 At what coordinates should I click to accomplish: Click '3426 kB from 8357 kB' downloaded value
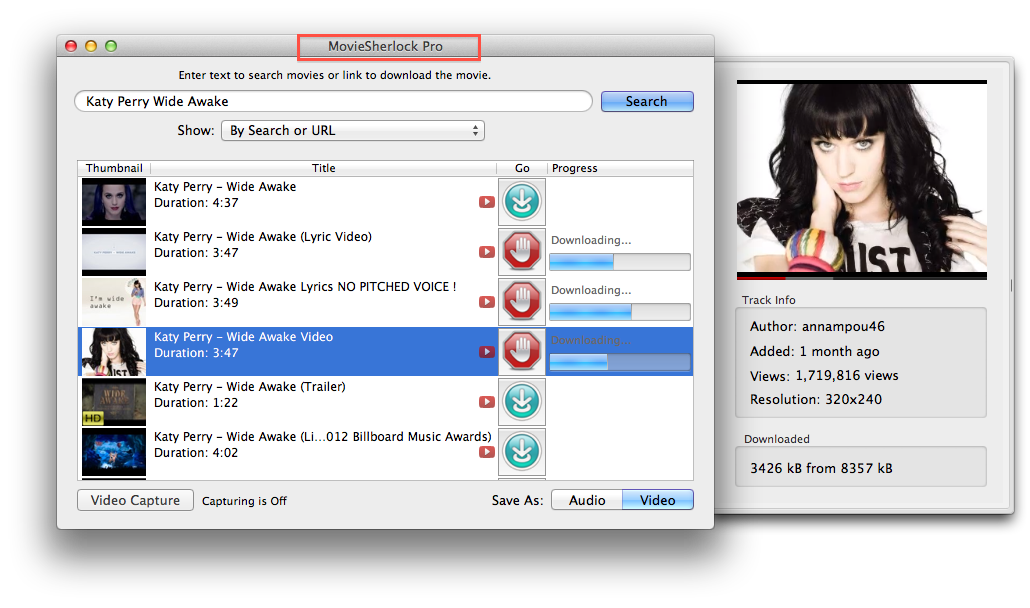click(x=821, y=468)
